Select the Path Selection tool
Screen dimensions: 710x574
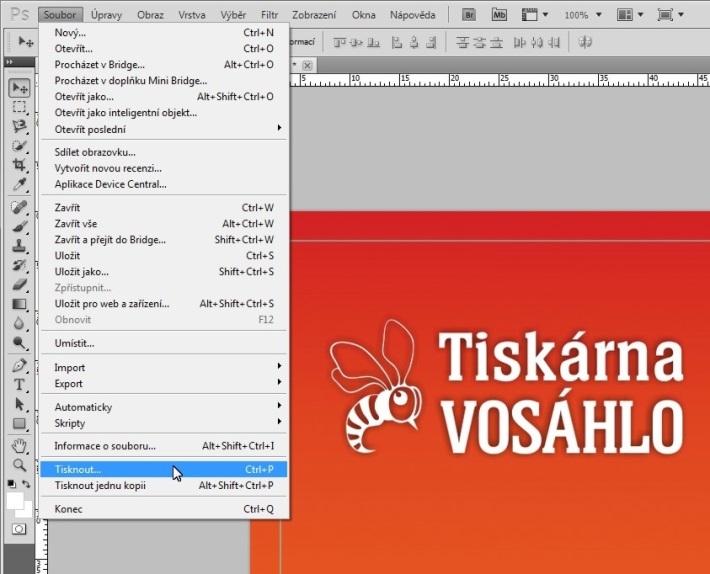pos(19,404)
